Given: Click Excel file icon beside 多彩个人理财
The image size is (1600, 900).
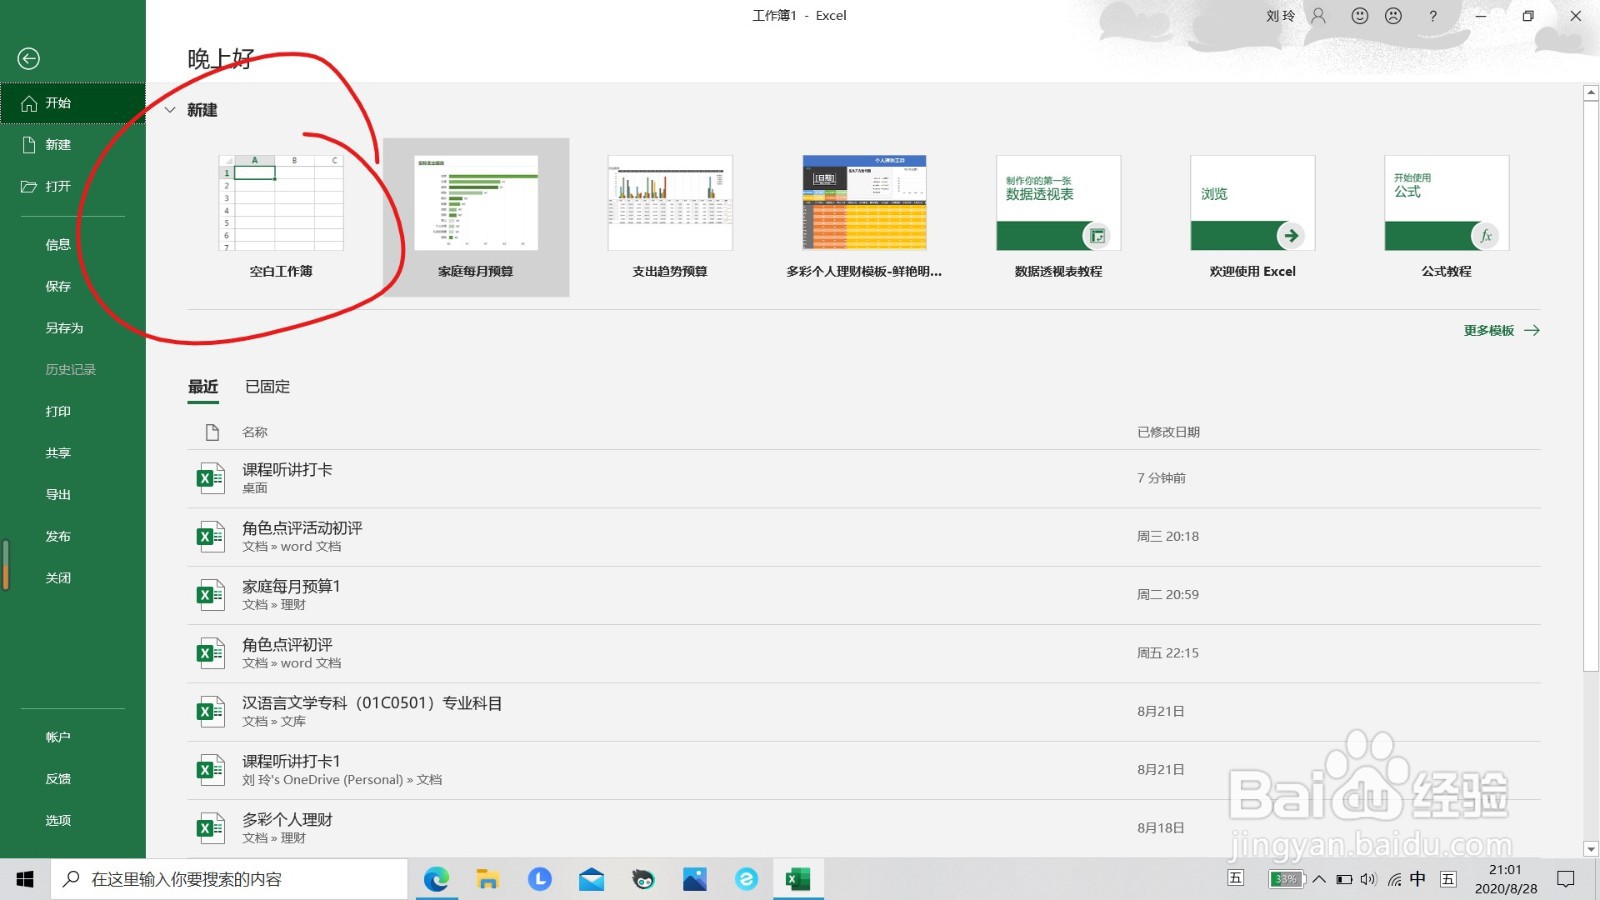Looking at the screenshot, I should [210, 828].
